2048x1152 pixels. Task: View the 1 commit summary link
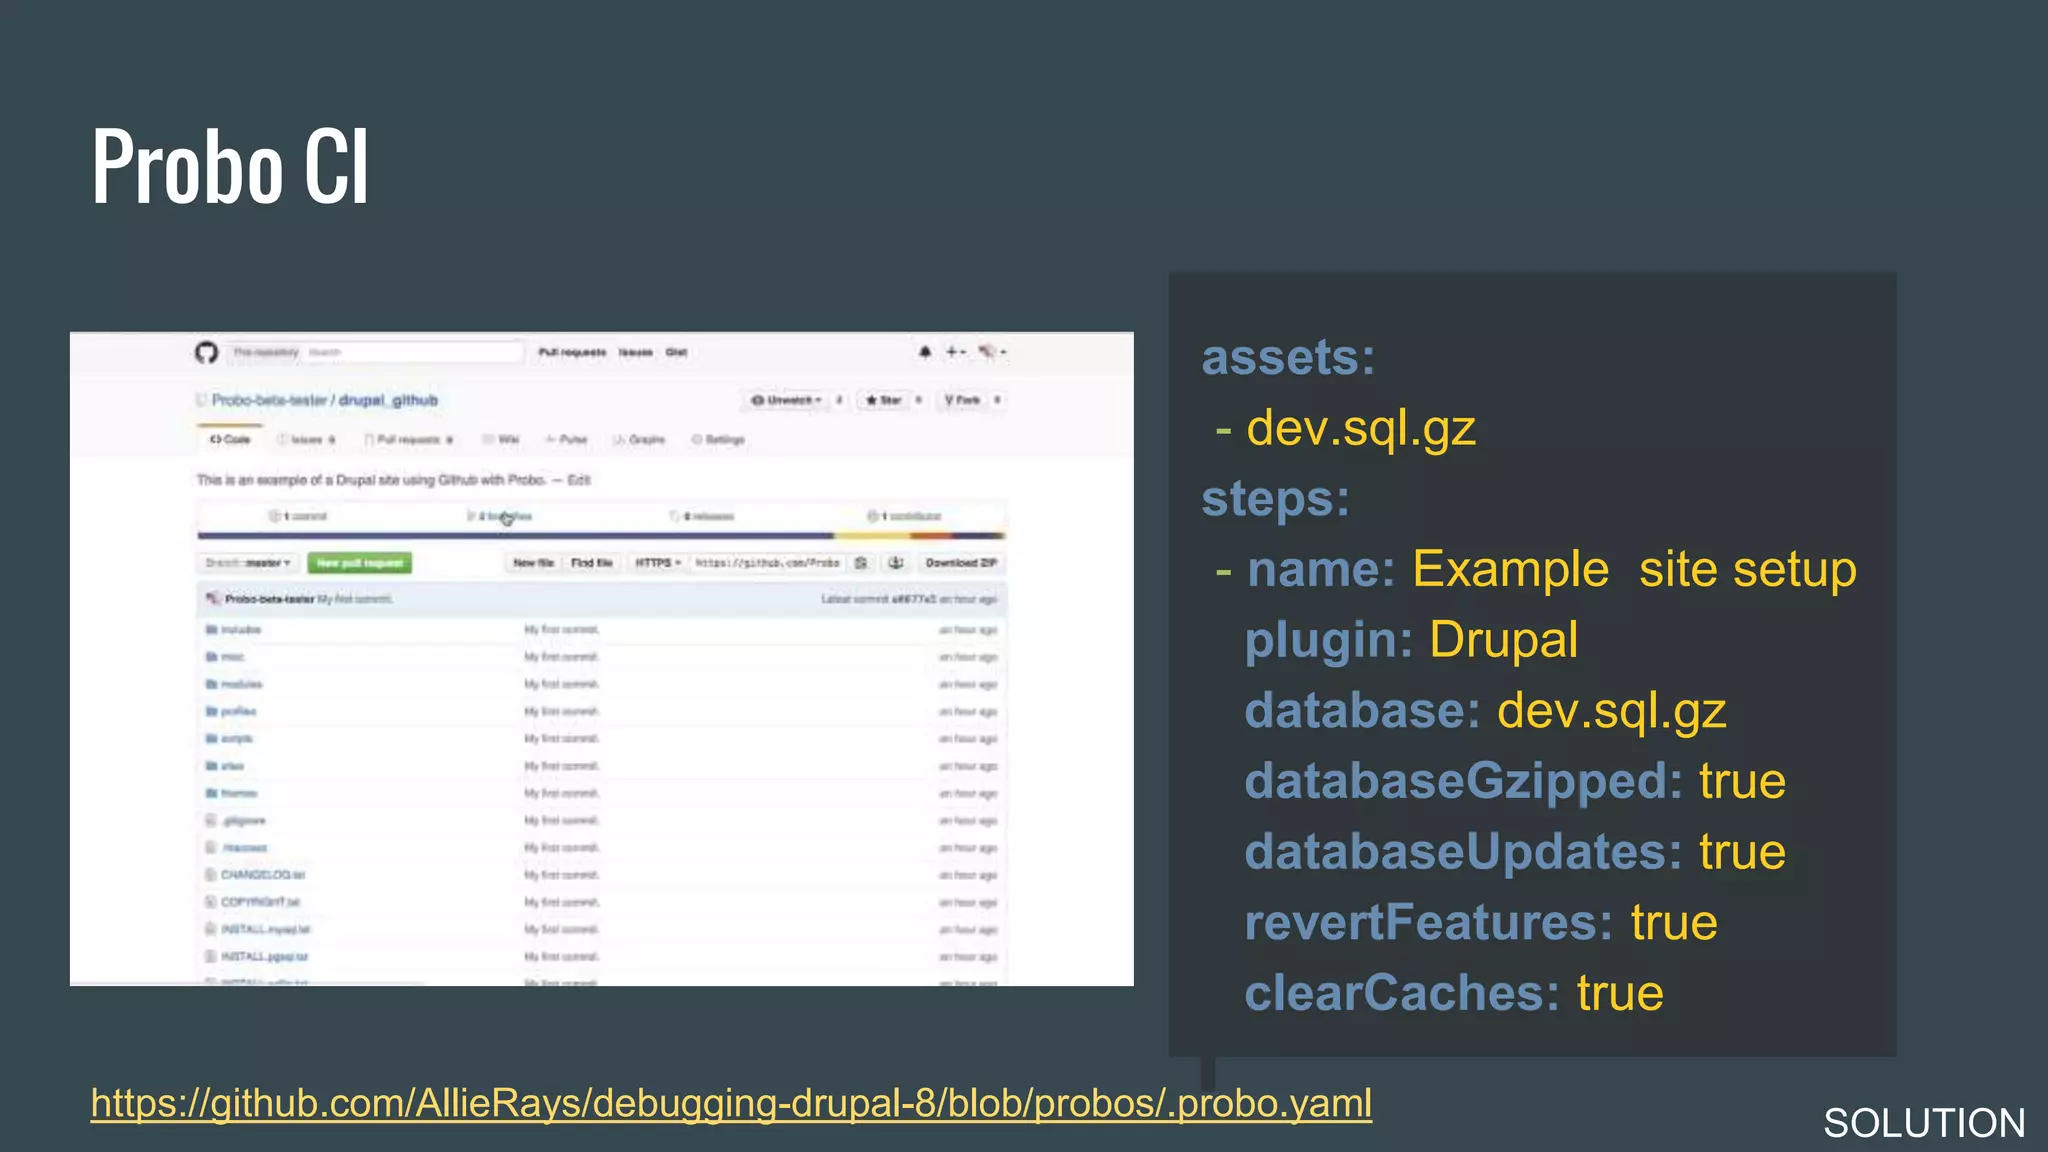(x=298, y=516)
